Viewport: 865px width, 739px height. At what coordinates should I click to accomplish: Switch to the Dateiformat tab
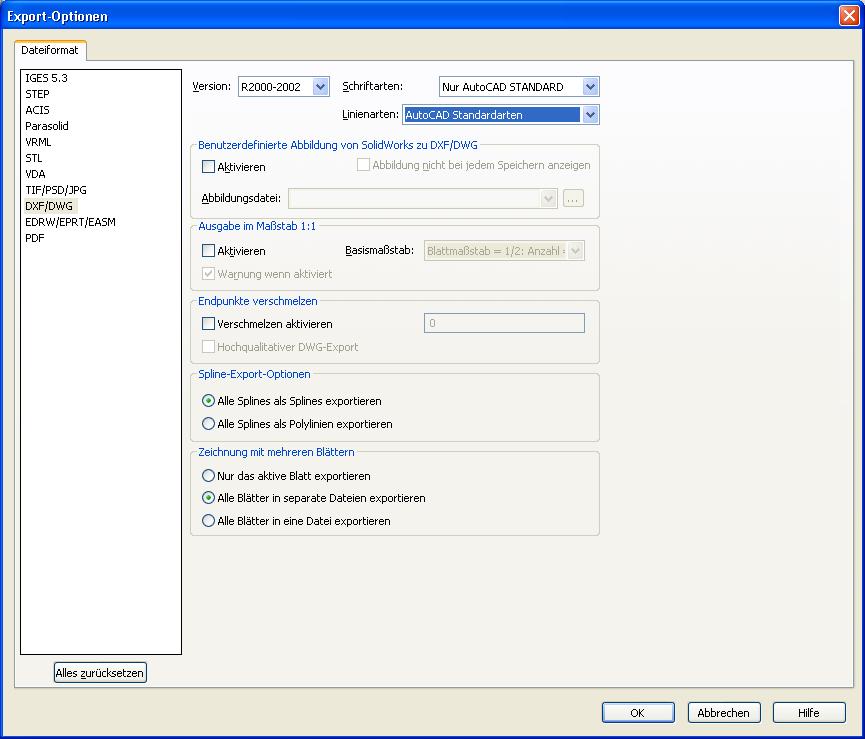(x=50, y=50)
